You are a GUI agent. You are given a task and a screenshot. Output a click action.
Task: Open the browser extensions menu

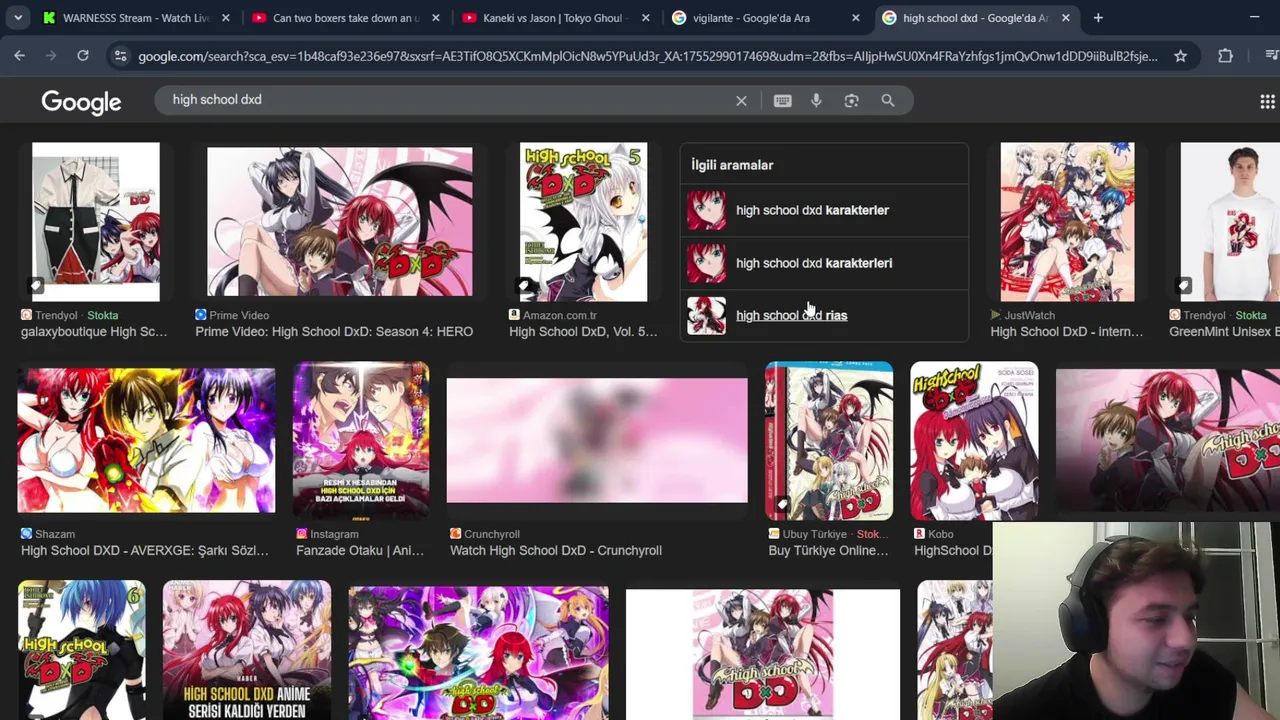pyautogui.click(x=1225, y=56)
